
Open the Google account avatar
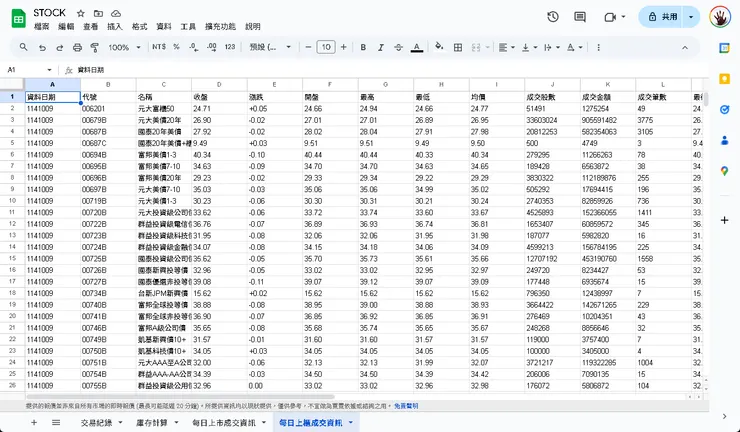pos(720,17)
